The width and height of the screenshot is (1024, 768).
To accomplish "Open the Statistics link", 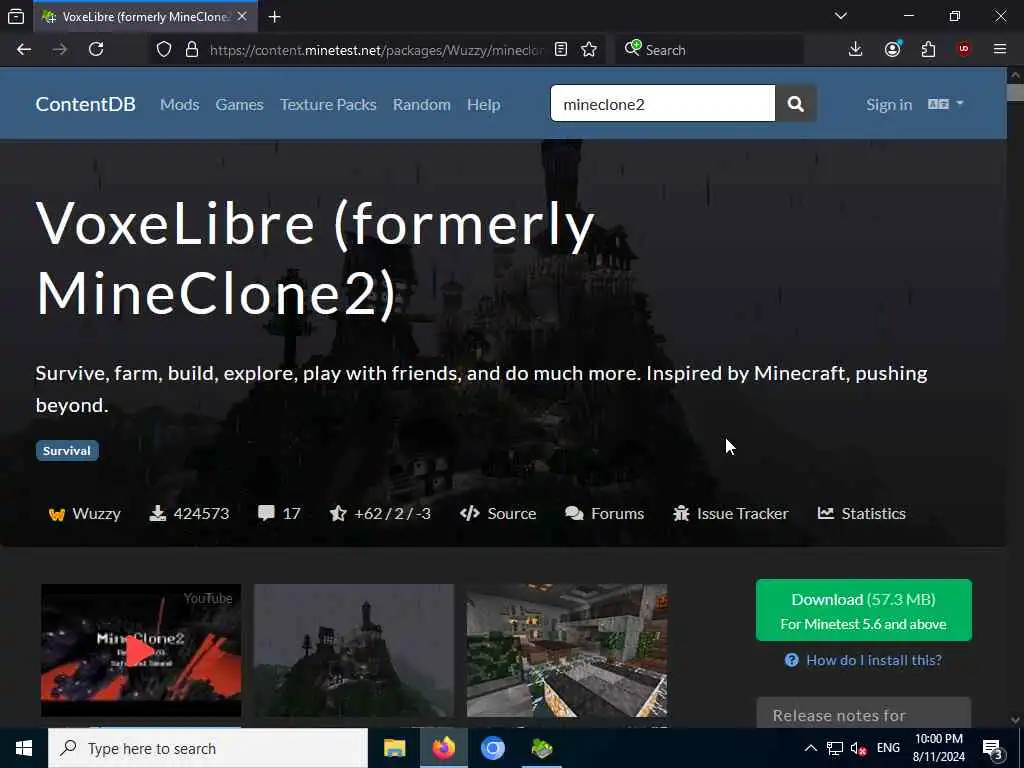I will [861, 513].
